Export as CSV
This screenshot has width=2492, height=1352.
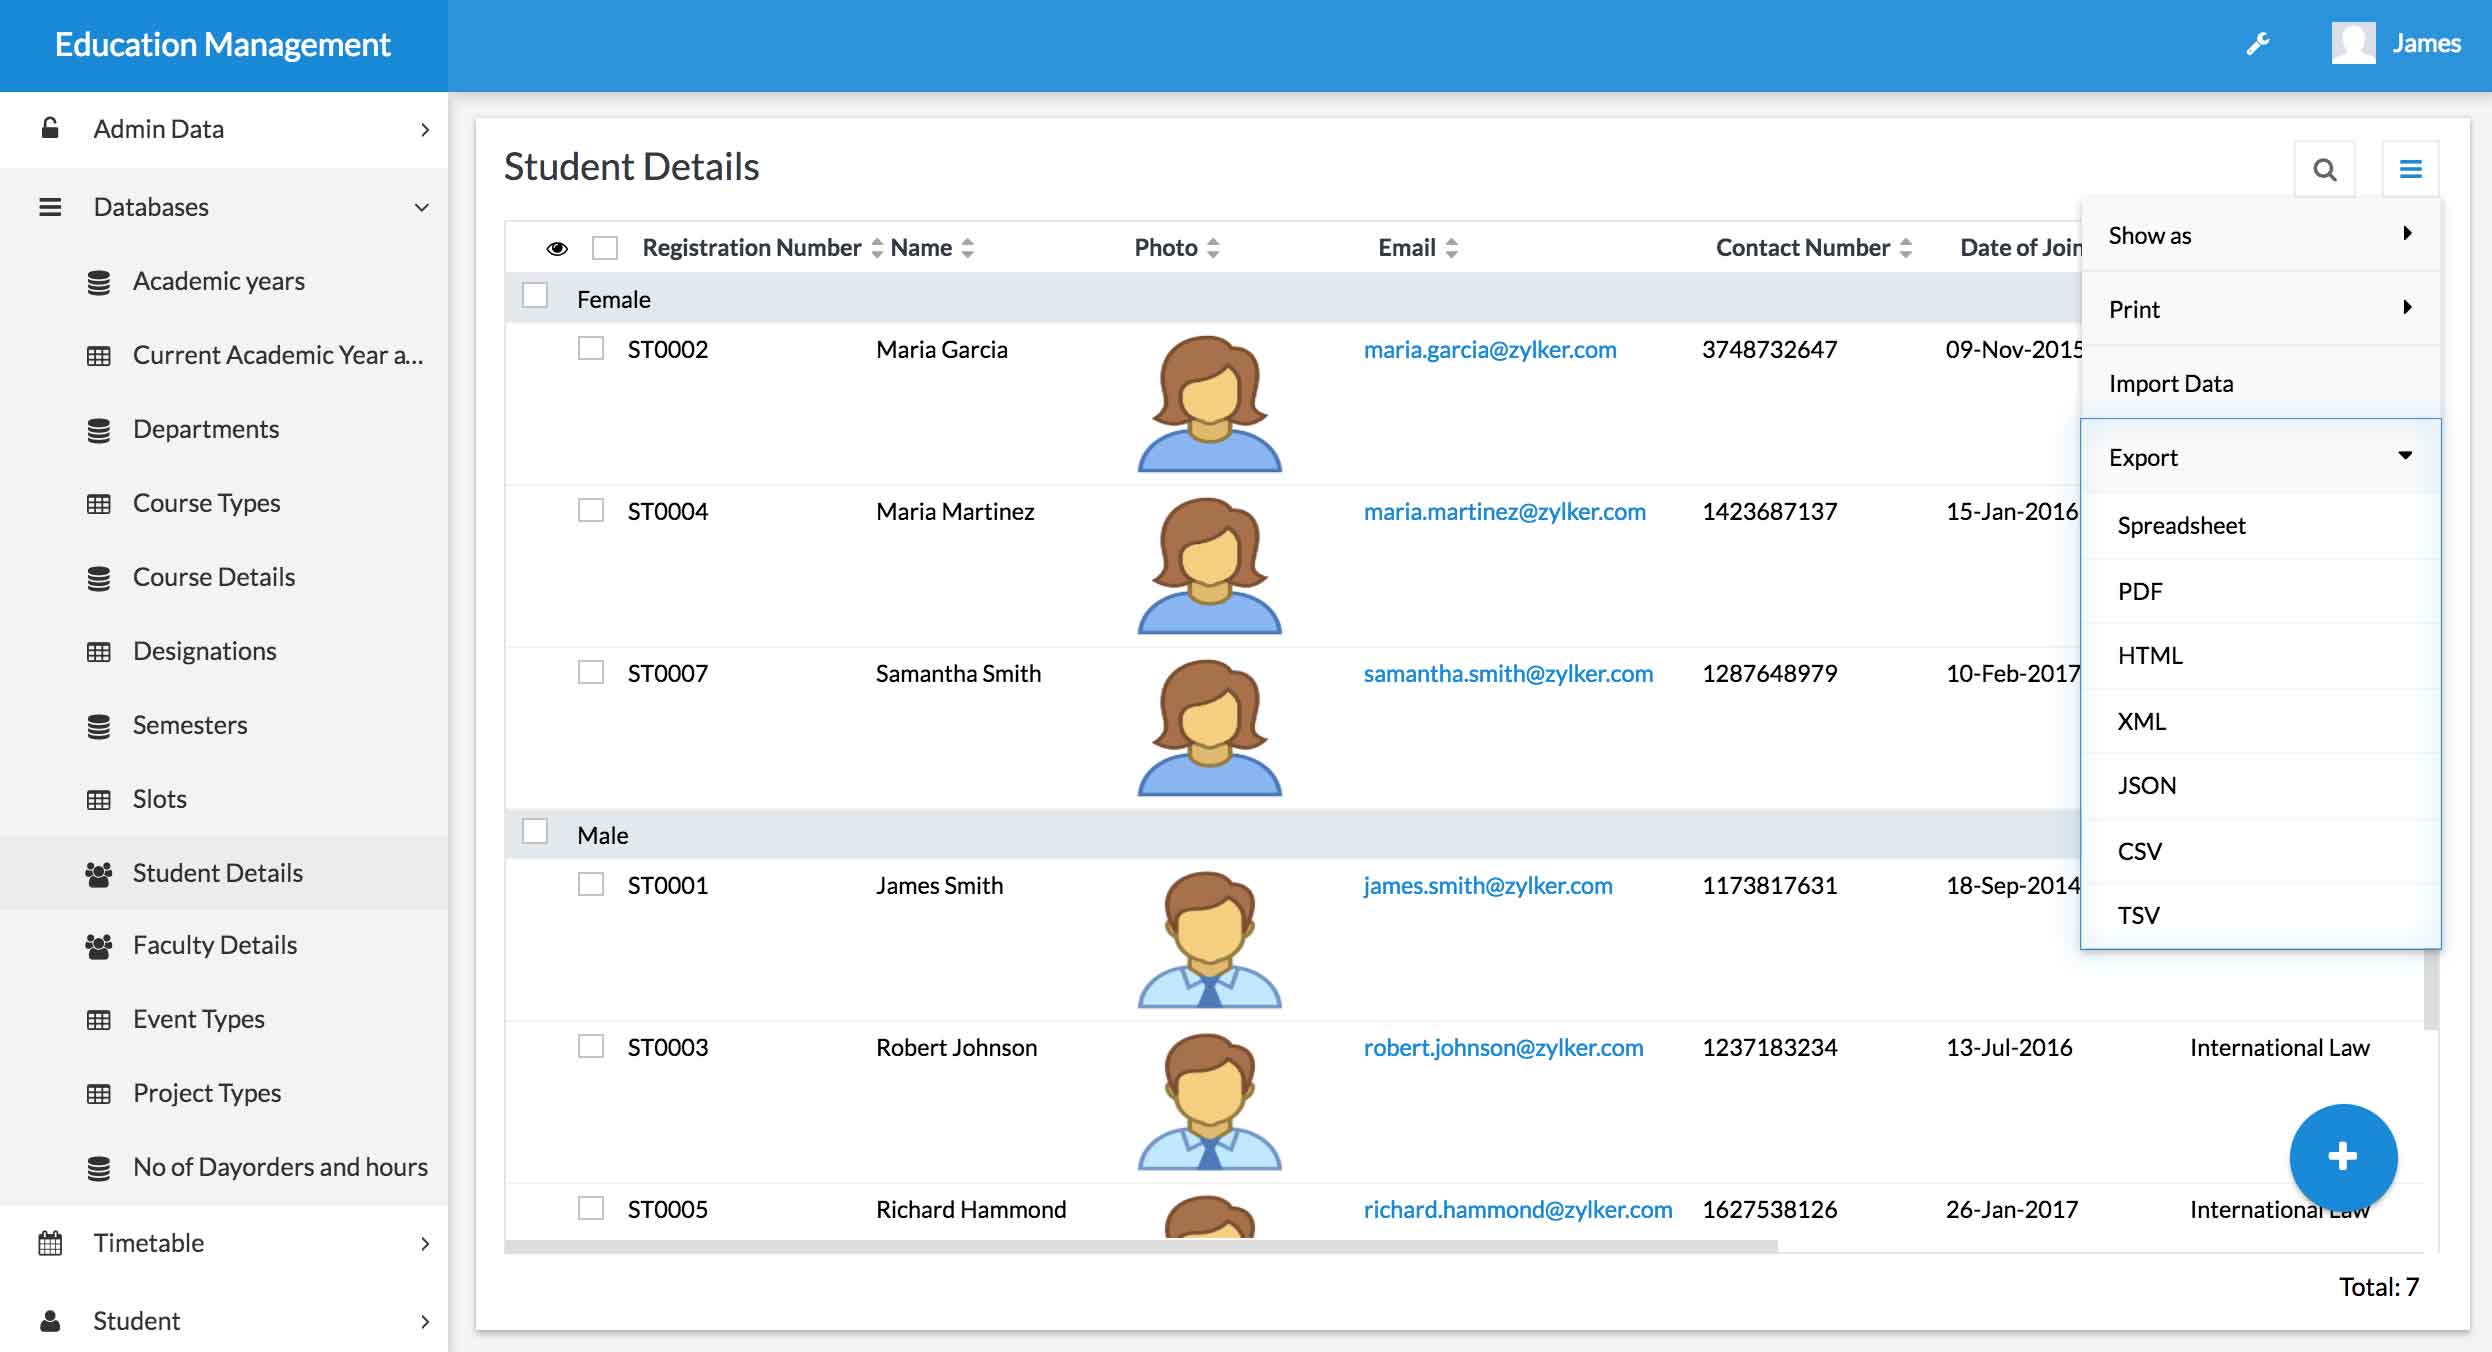tap(2261, 851)
